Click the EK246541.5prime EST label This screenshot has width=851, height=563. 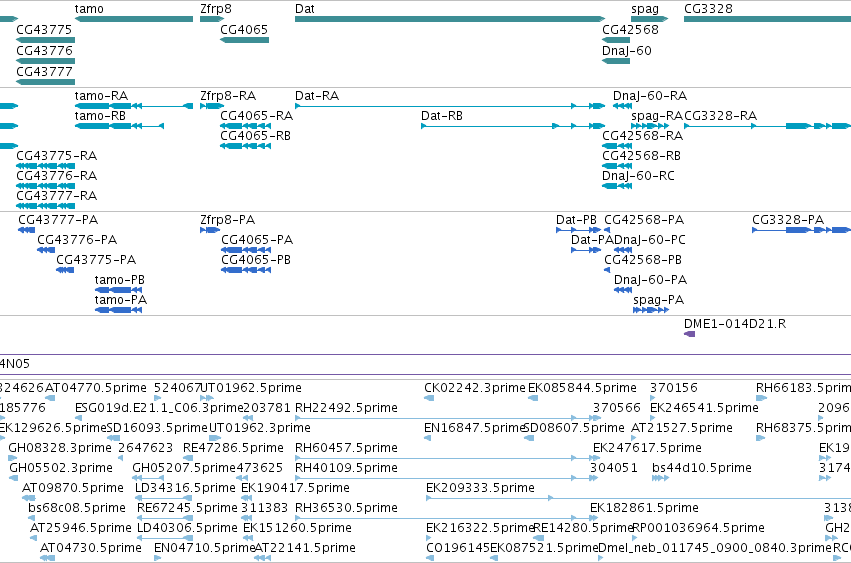tap(704, 408)
